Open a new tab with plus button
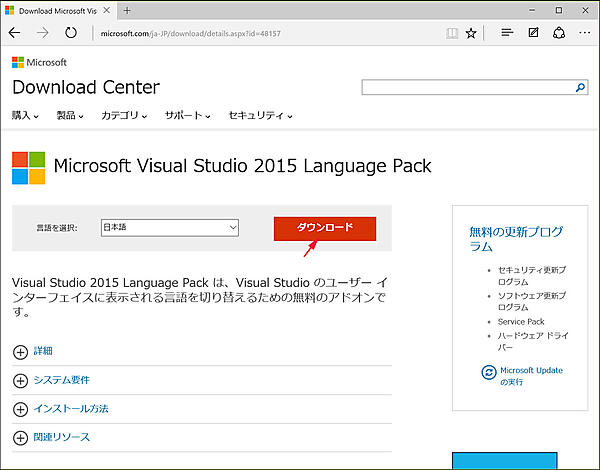This screenshot has width=600, height=470. point(127,9)
